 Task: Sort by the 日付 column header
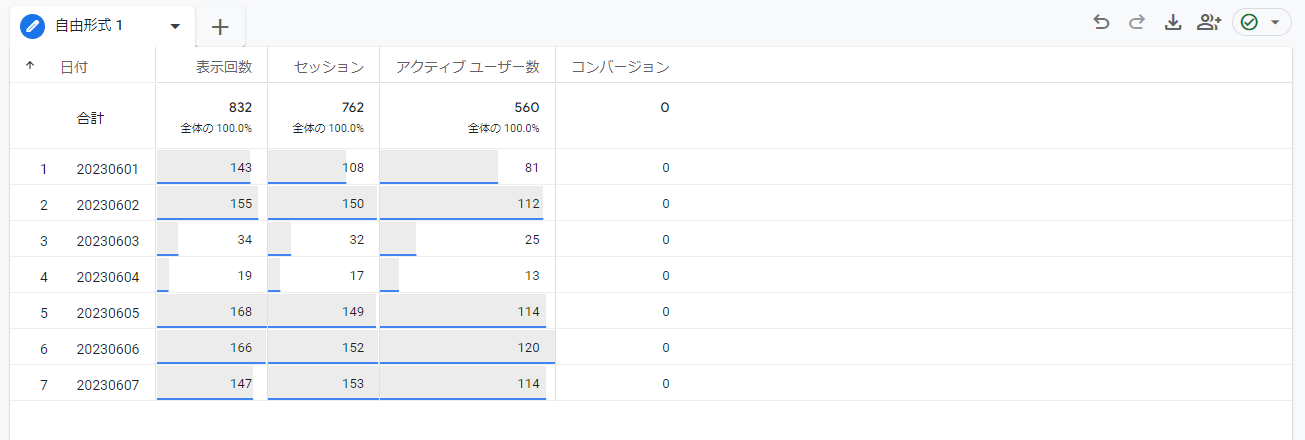[x=73, y=67]
